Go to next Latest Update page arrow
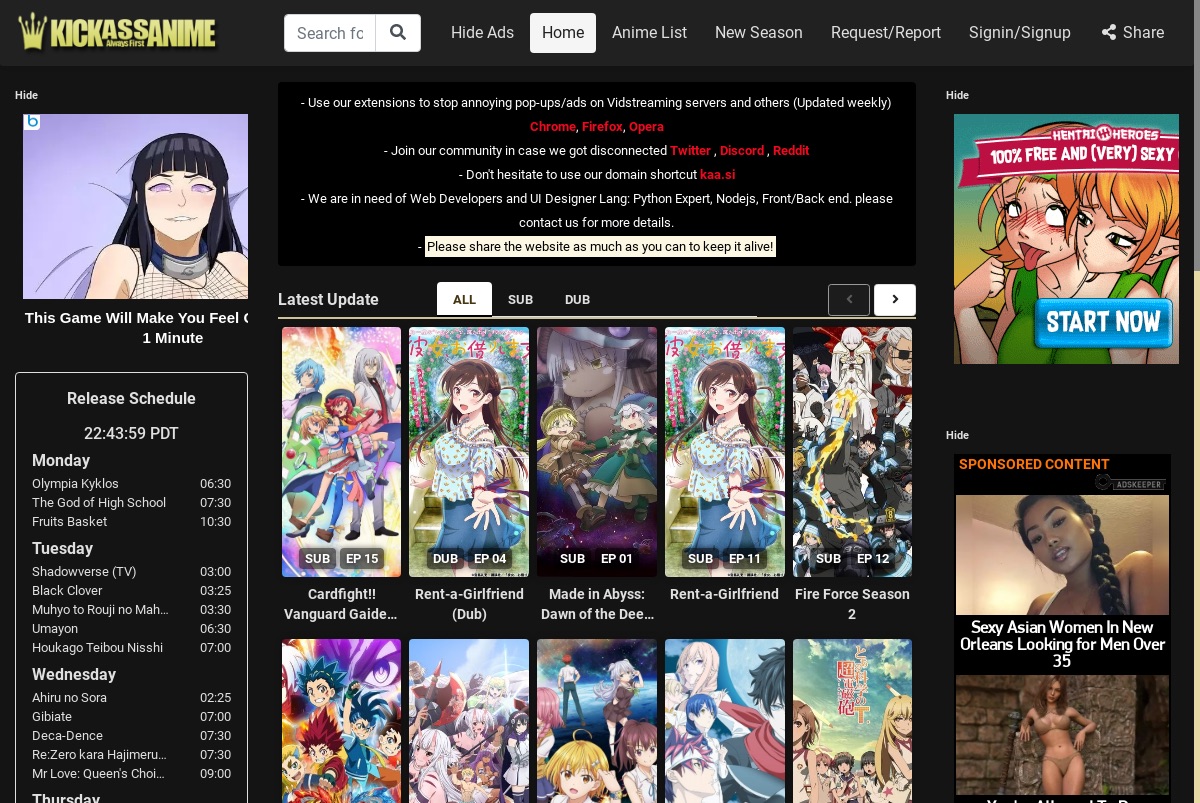 (x=895, y=299)
